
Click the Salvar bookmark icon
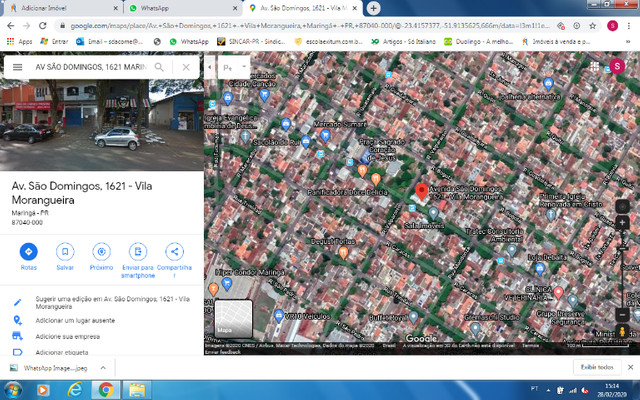coord(65,251)
